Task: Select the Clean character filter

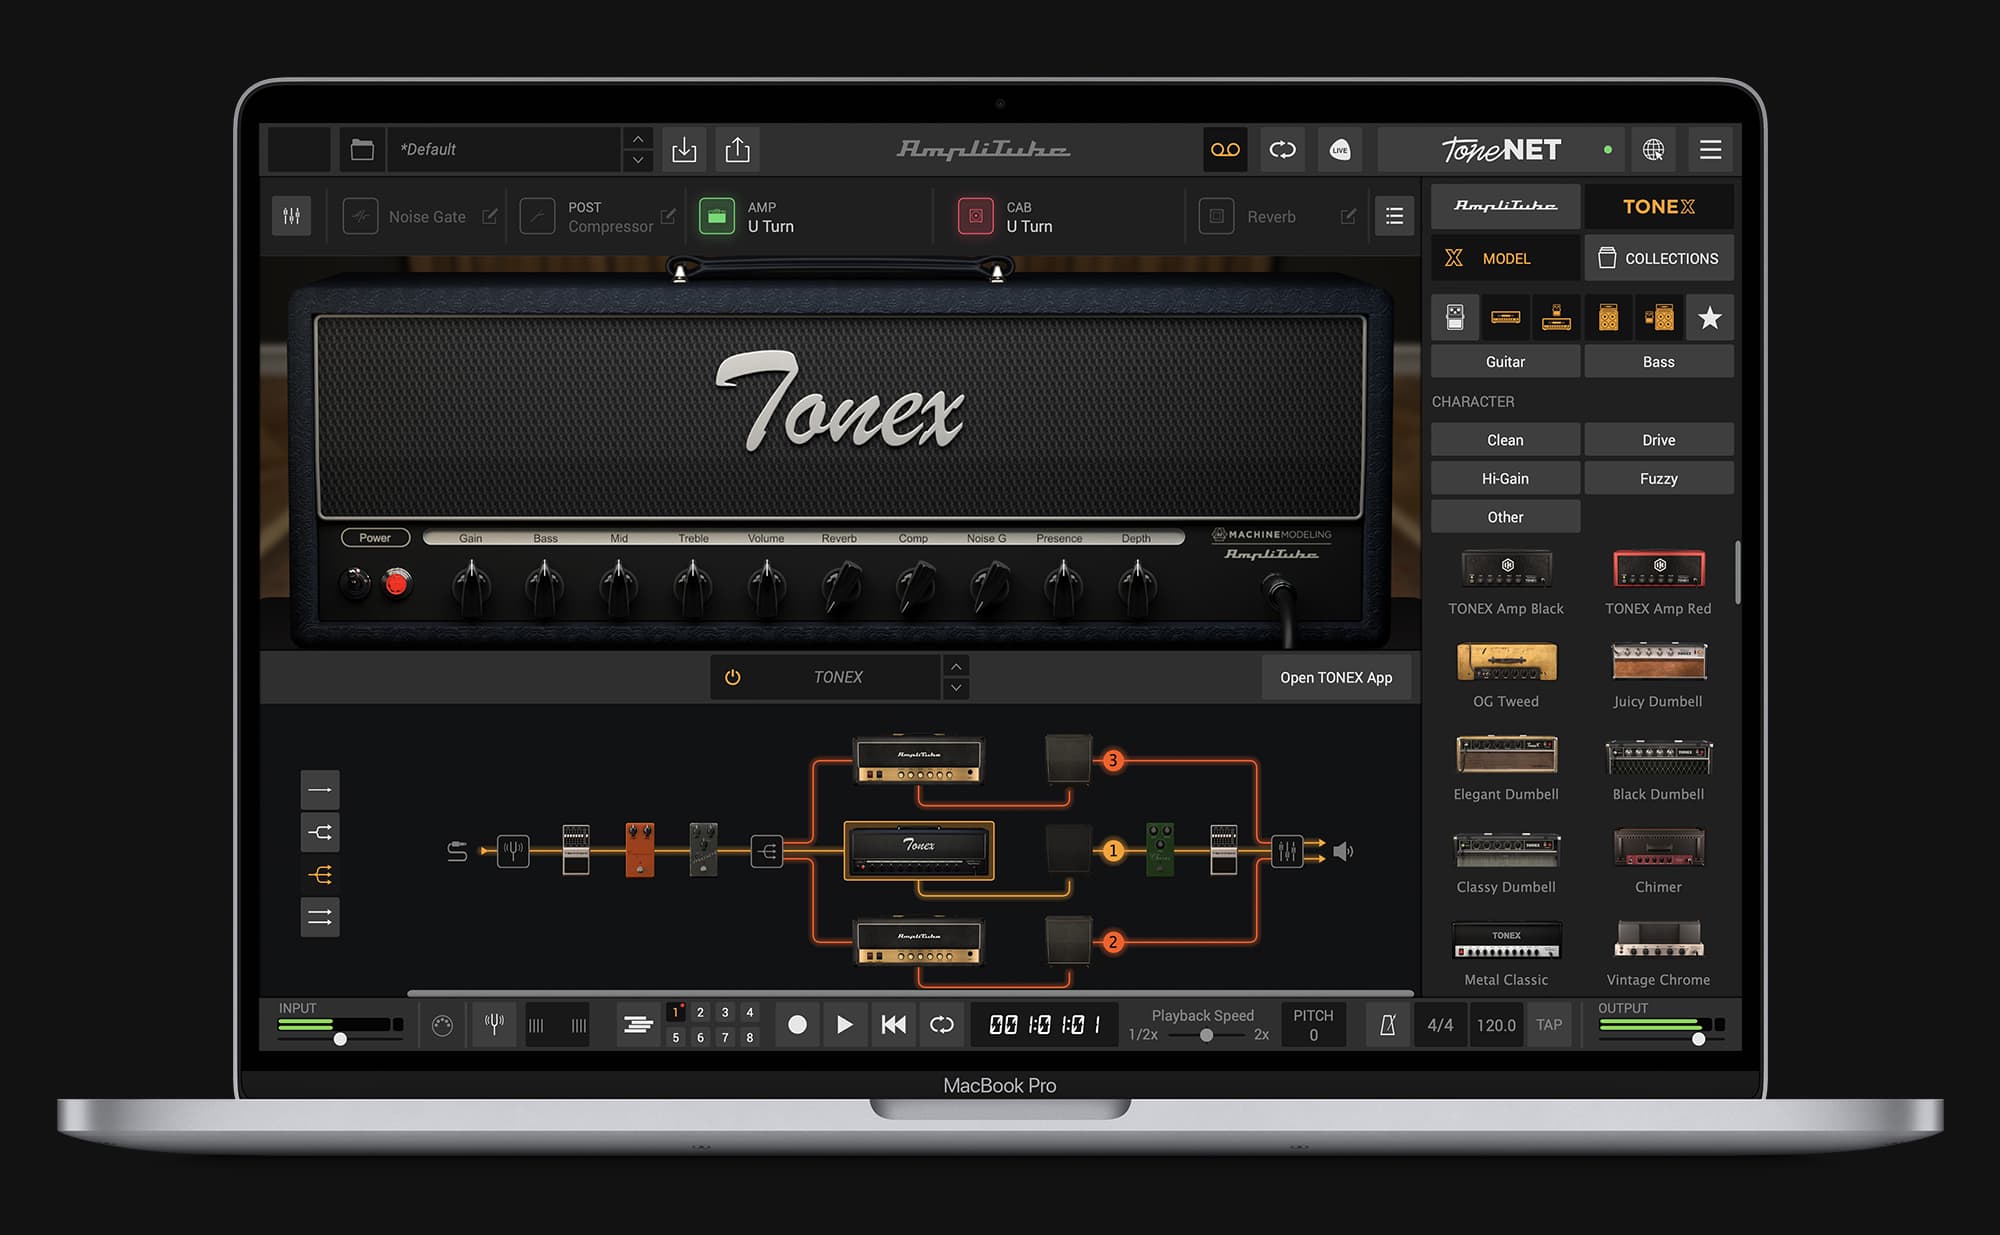Action: coord(1504,439)
